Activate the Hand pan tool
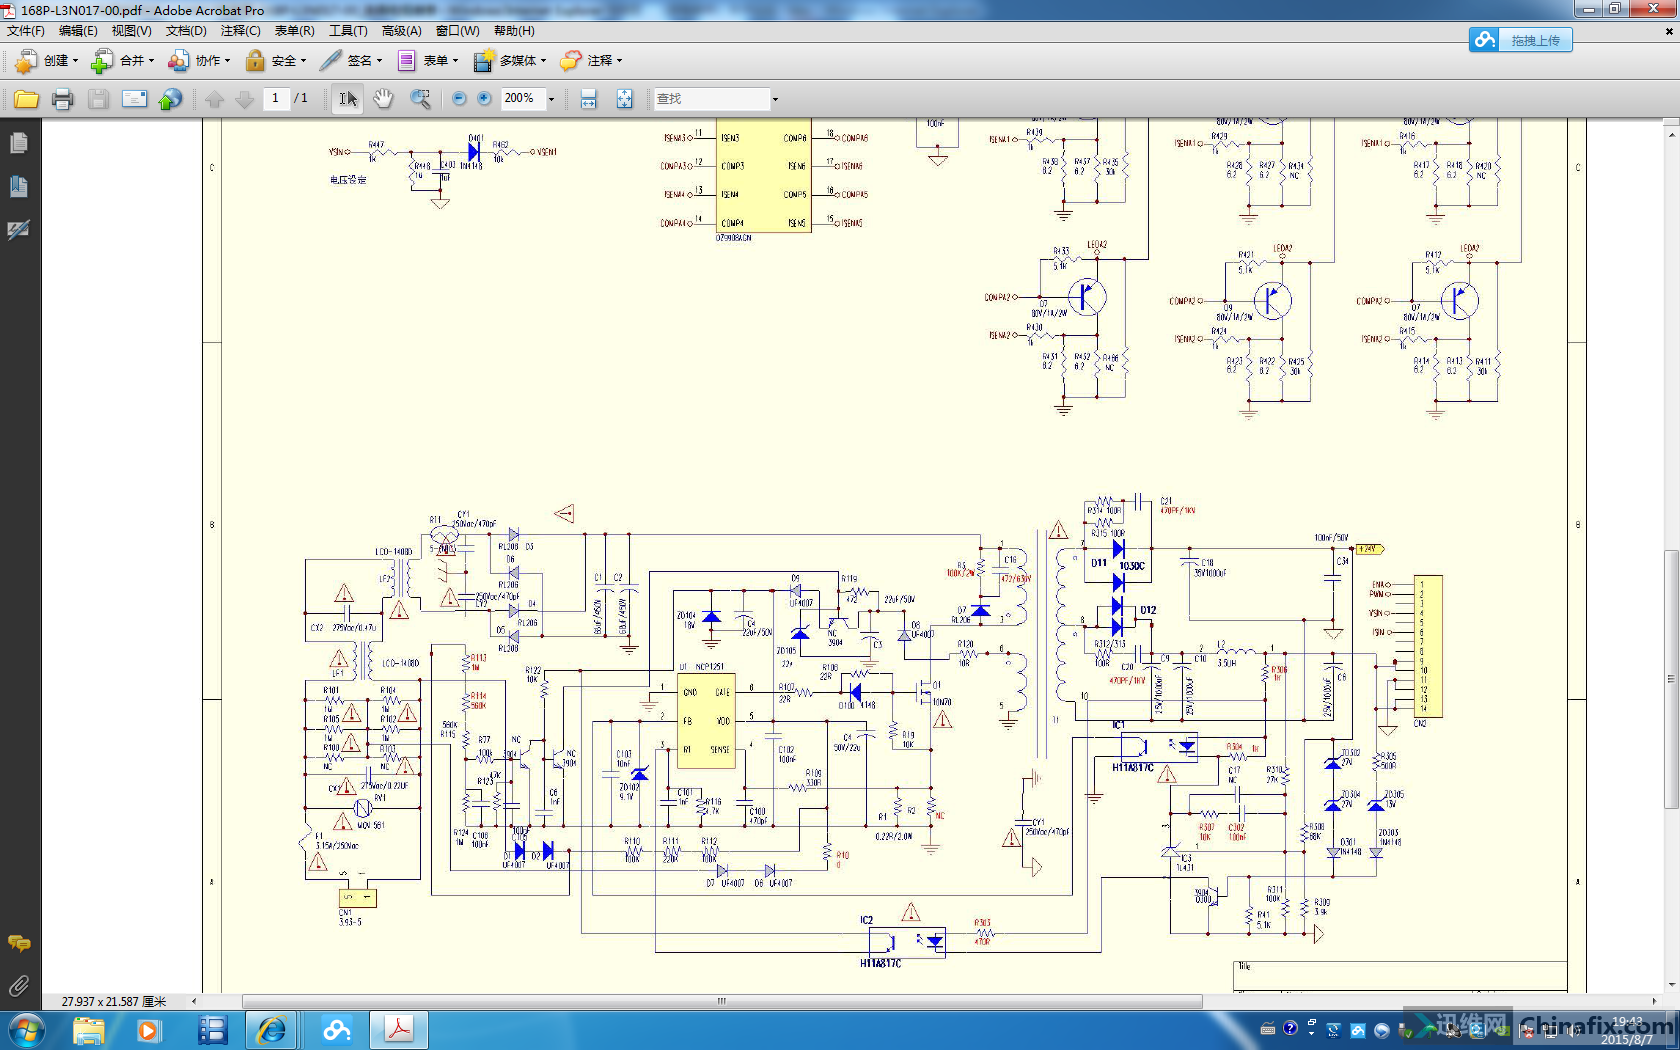 click(x=383, y=99)
